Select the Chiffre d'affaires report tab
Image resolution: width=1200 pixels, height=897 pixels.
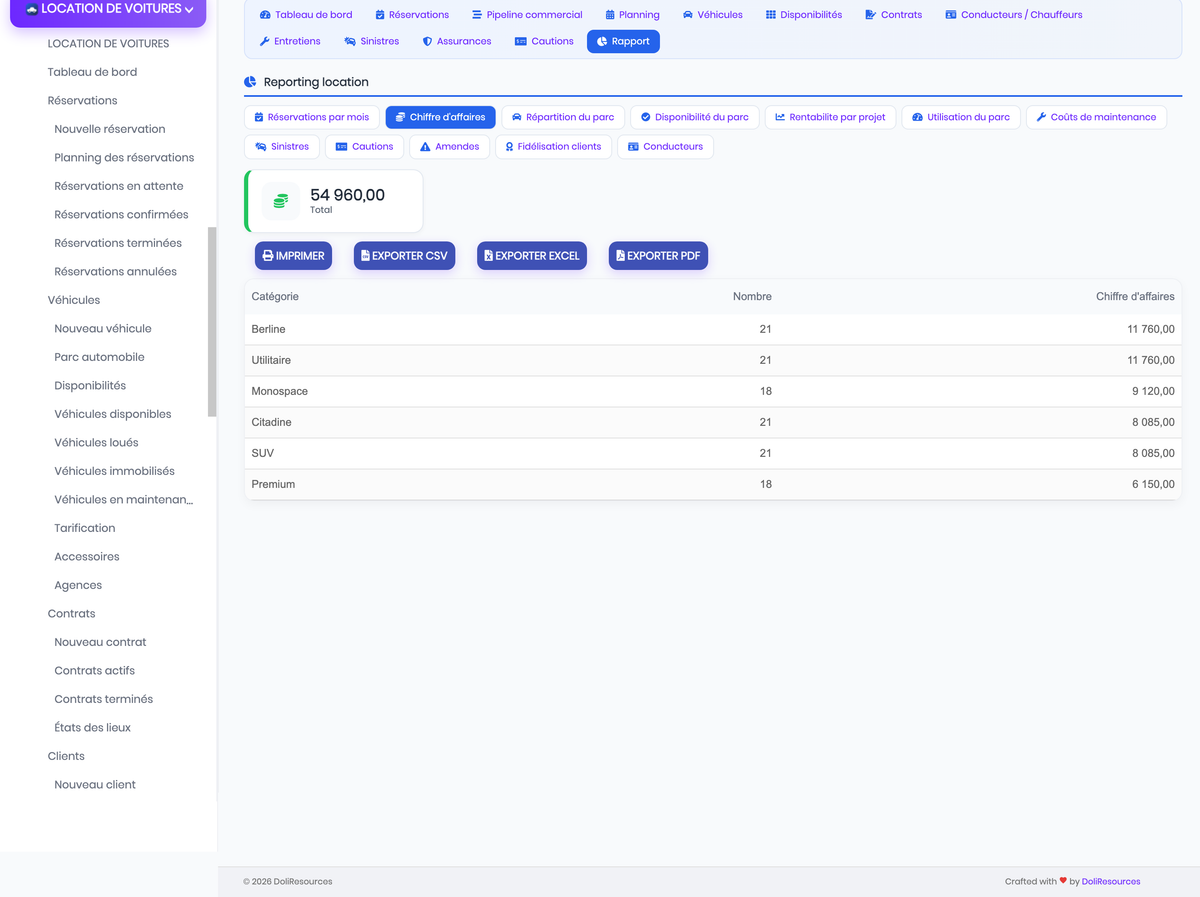[x=440, y=117]
